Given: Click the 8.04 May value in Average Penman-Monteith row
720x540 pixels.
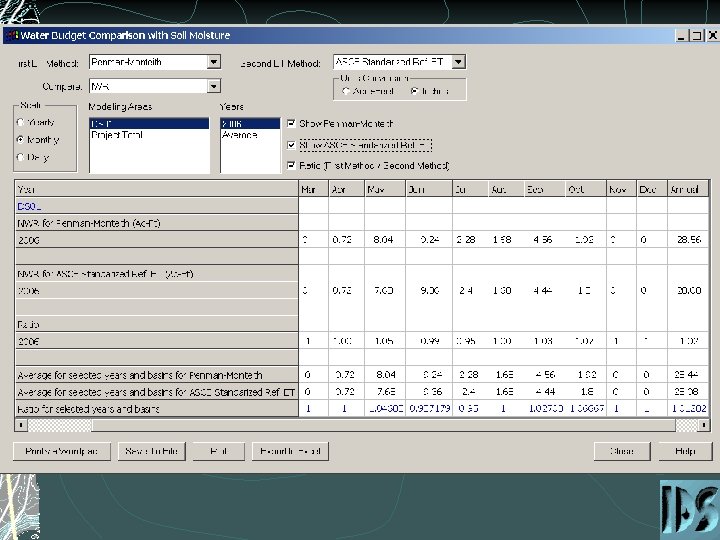Looking at the screenshot, I should click(385, 375).
